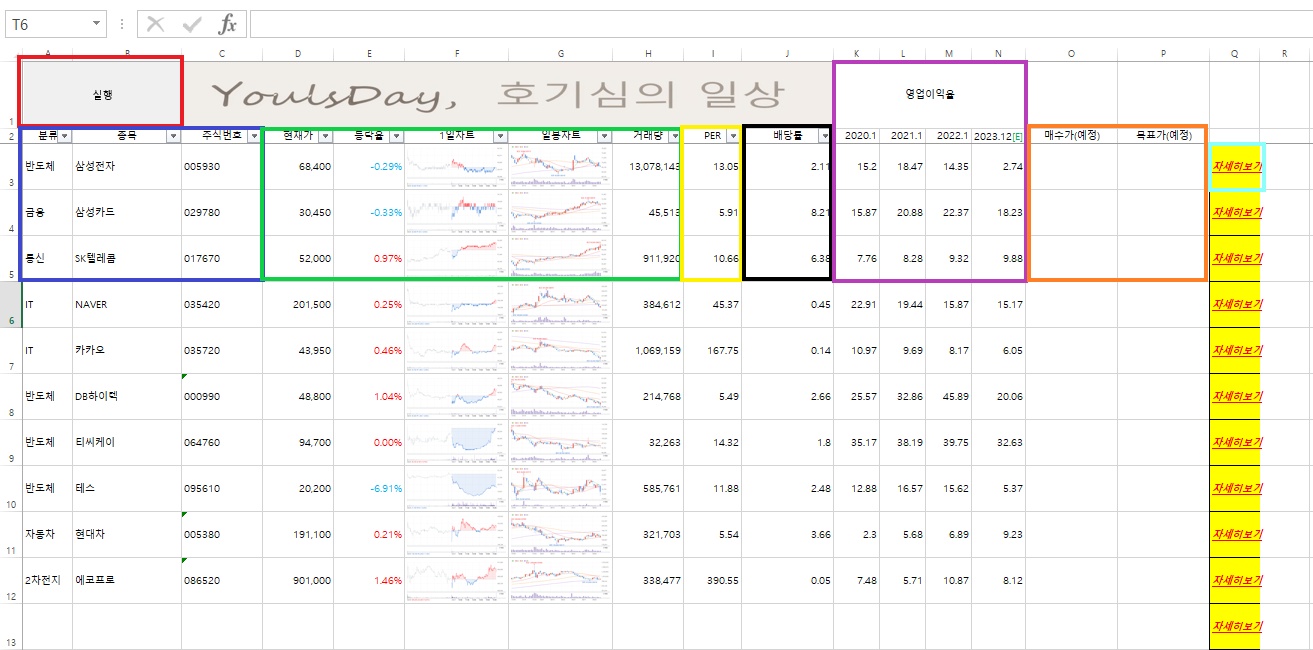This screenshot has height=650, width=1313.
Task: Open the 등락율 filter dropdown
Action: 396,136
